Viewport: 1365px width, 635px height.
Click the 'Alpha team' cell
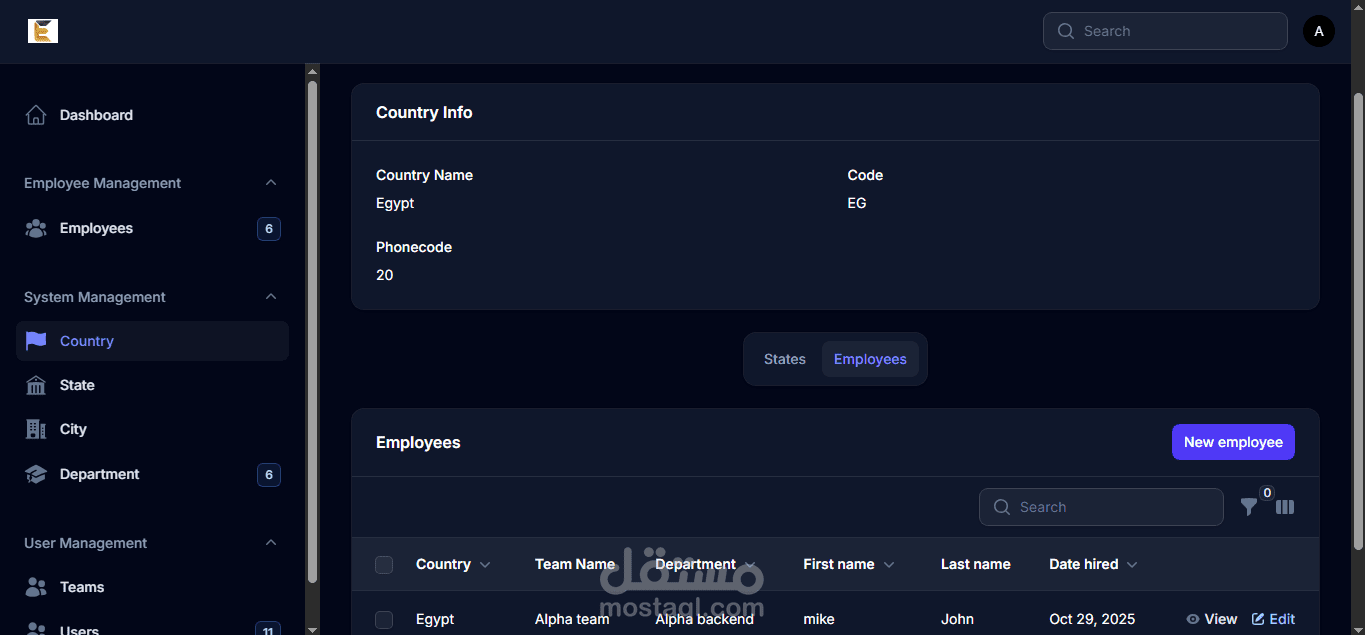(572, 619)
